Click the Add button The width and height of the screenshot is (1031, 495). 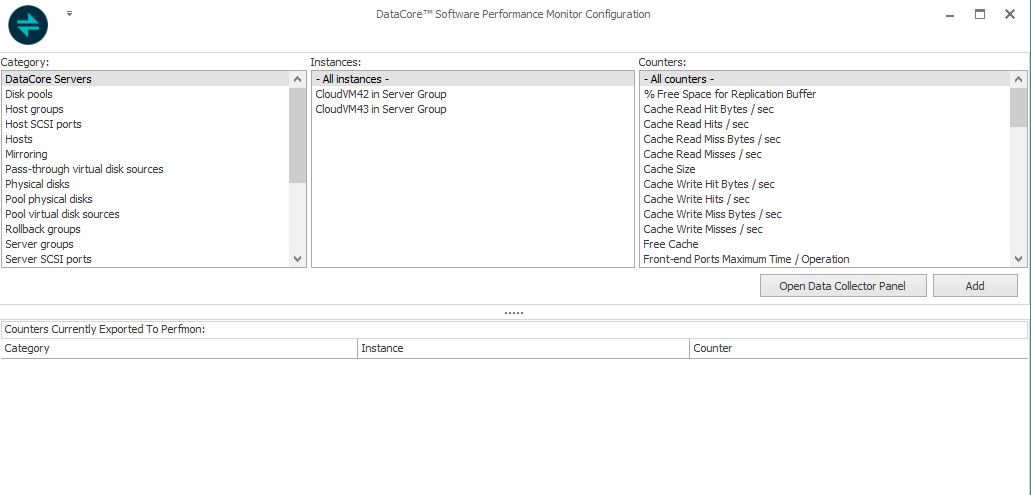[x=974, y=286]
